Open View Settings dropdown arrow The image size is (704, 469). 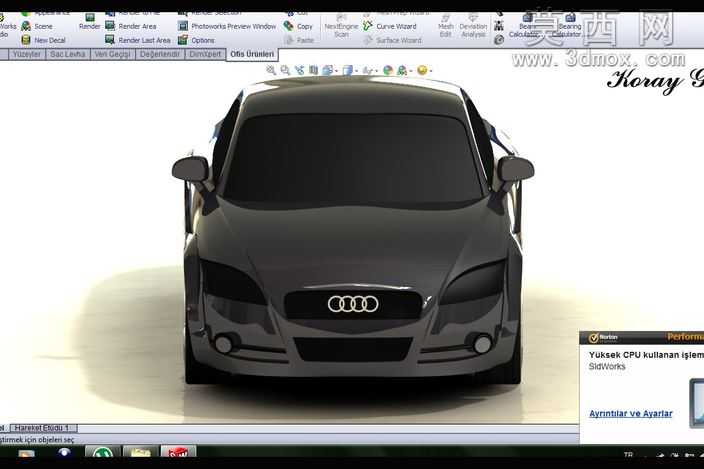431,71
